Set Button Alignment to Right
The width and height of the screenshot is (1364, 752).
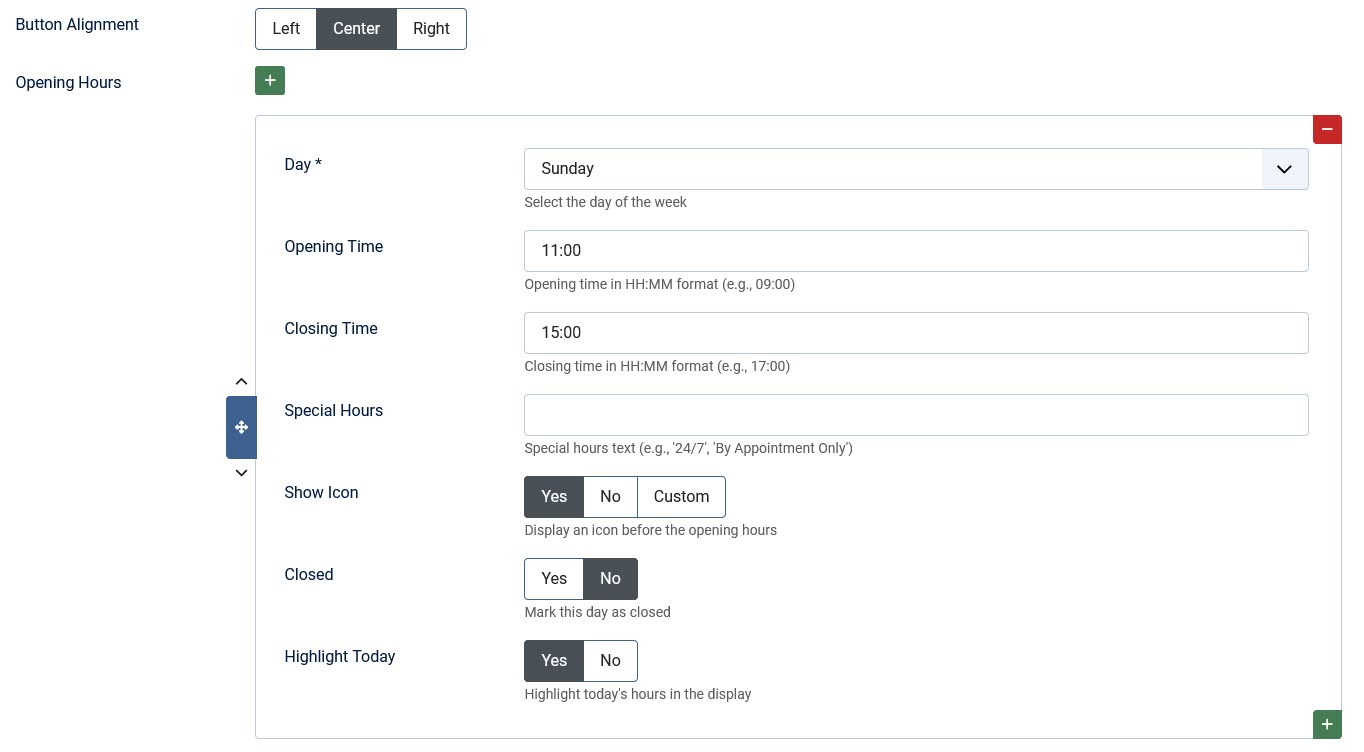click(431, 29)
